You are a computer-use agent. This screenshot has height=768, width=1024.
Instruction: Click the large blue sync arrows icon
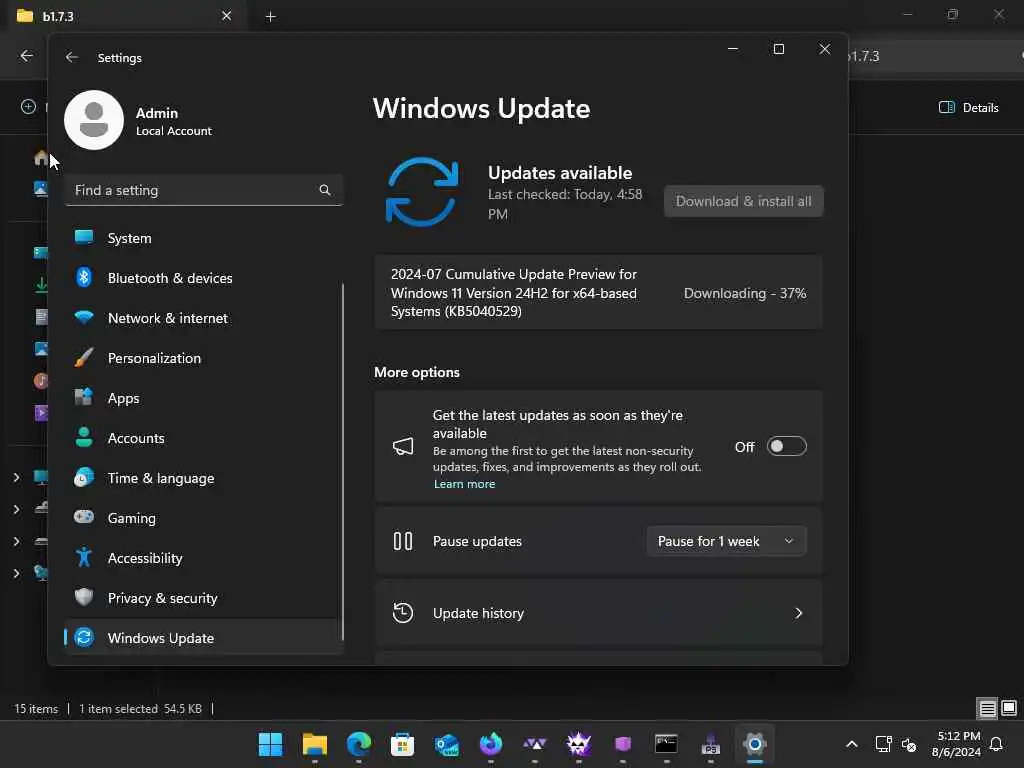[x=422, y=192]
